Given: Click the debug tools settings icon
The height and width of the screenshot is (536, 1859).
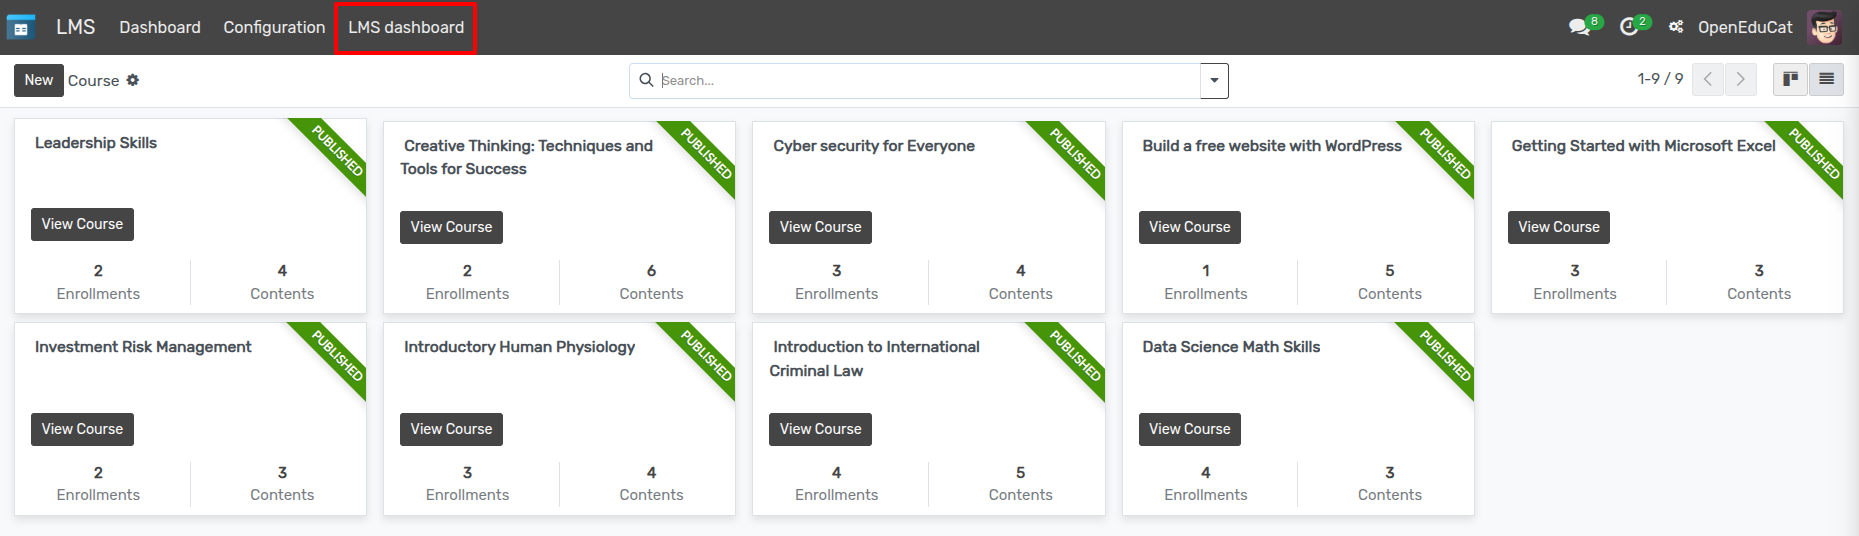Looking at the screenshot, I should click(x=1676, y=27).
